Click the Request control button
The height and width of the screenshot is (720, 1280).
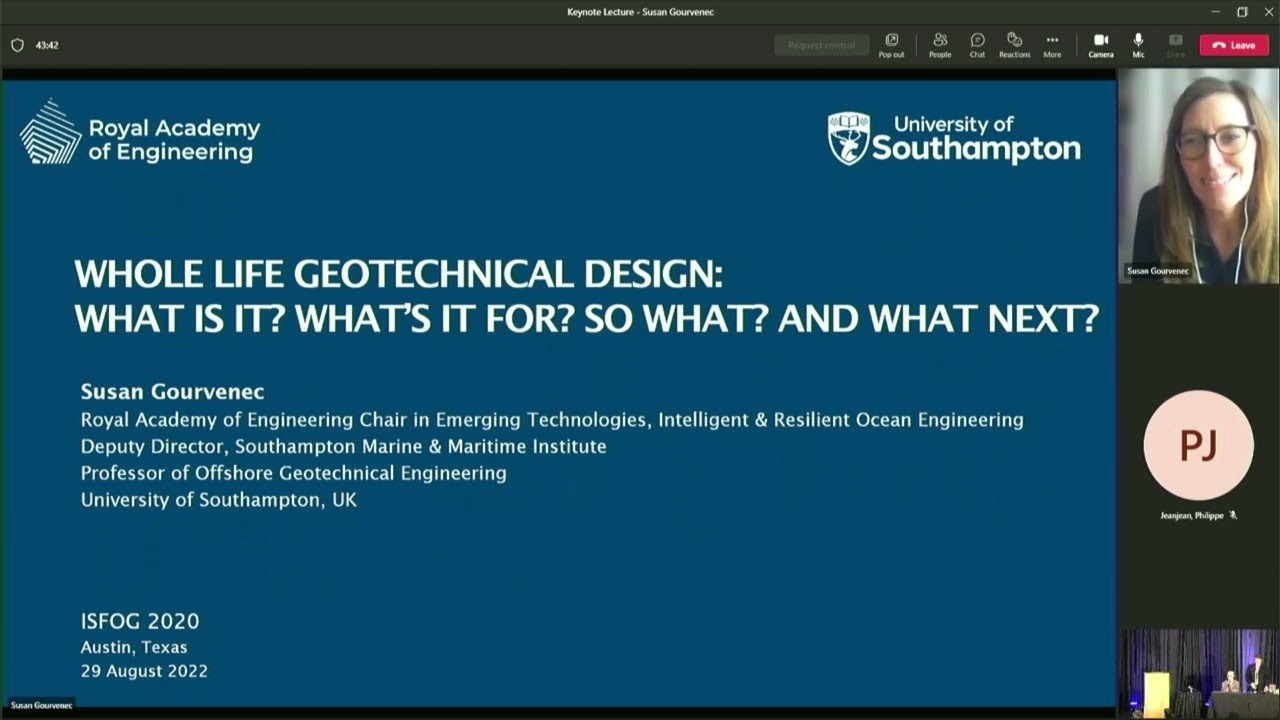(821, 45)
